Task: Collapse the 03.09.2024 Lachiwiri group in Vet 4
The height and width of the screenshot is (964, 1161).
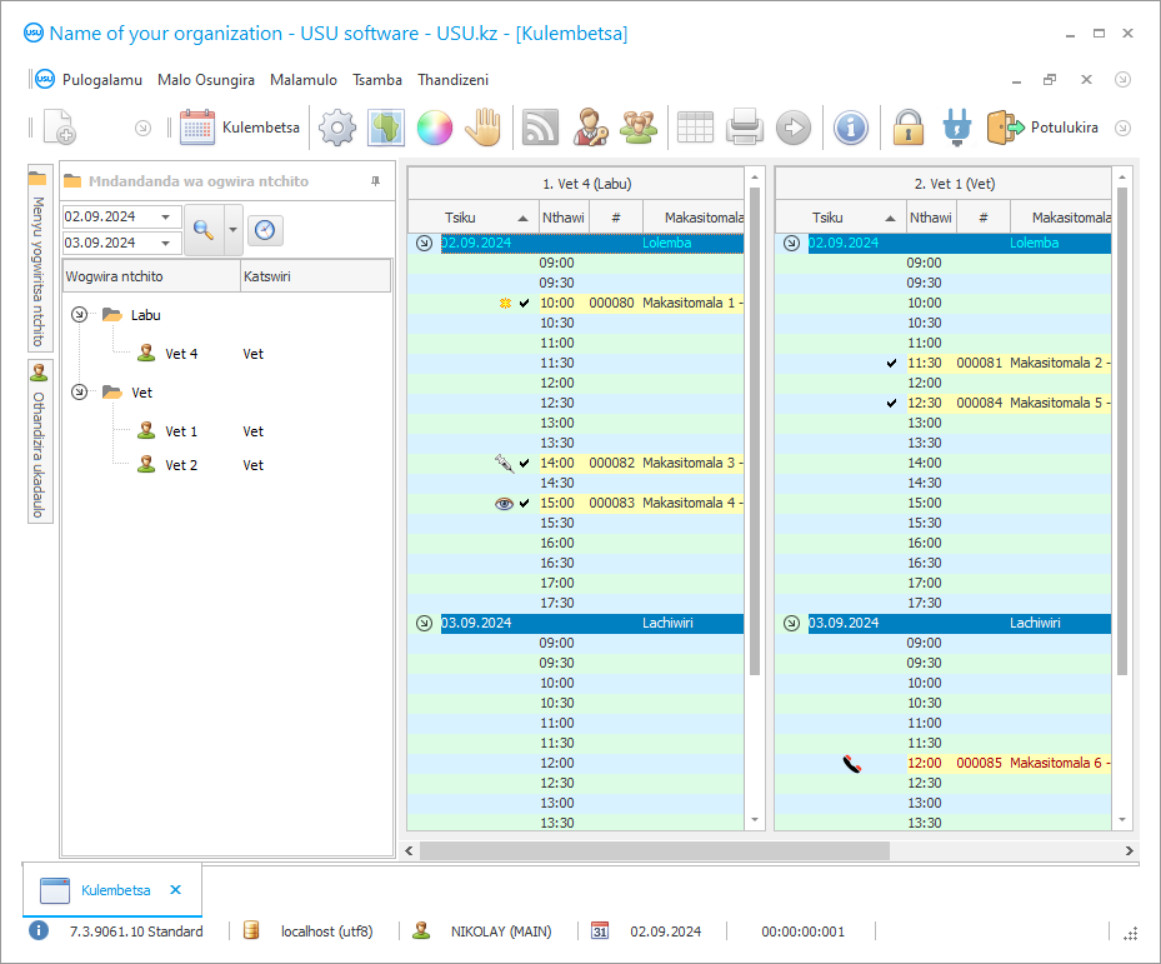Action: pos(424,623)
